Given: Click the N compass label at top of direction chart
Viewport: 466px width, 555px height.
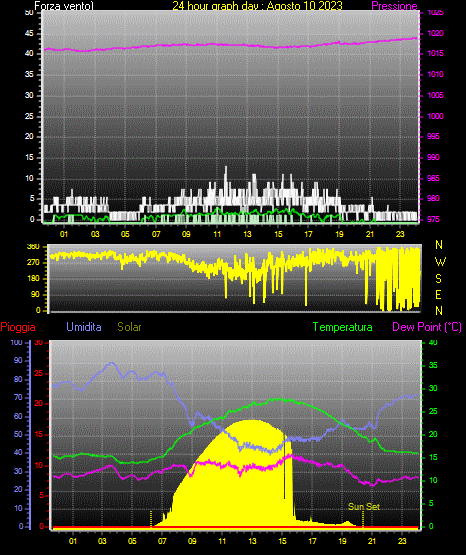Looking at the screenshot, I should click(439, 245).
